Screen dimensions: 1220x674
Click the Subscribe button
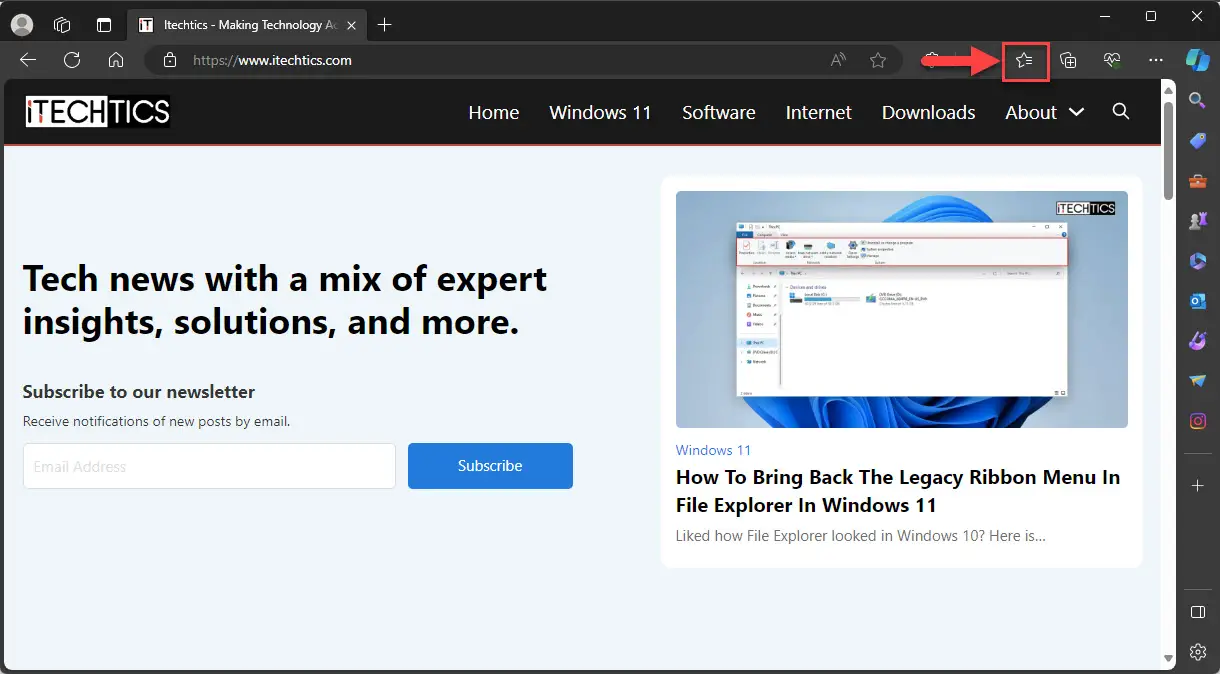[x=490, y=466]
